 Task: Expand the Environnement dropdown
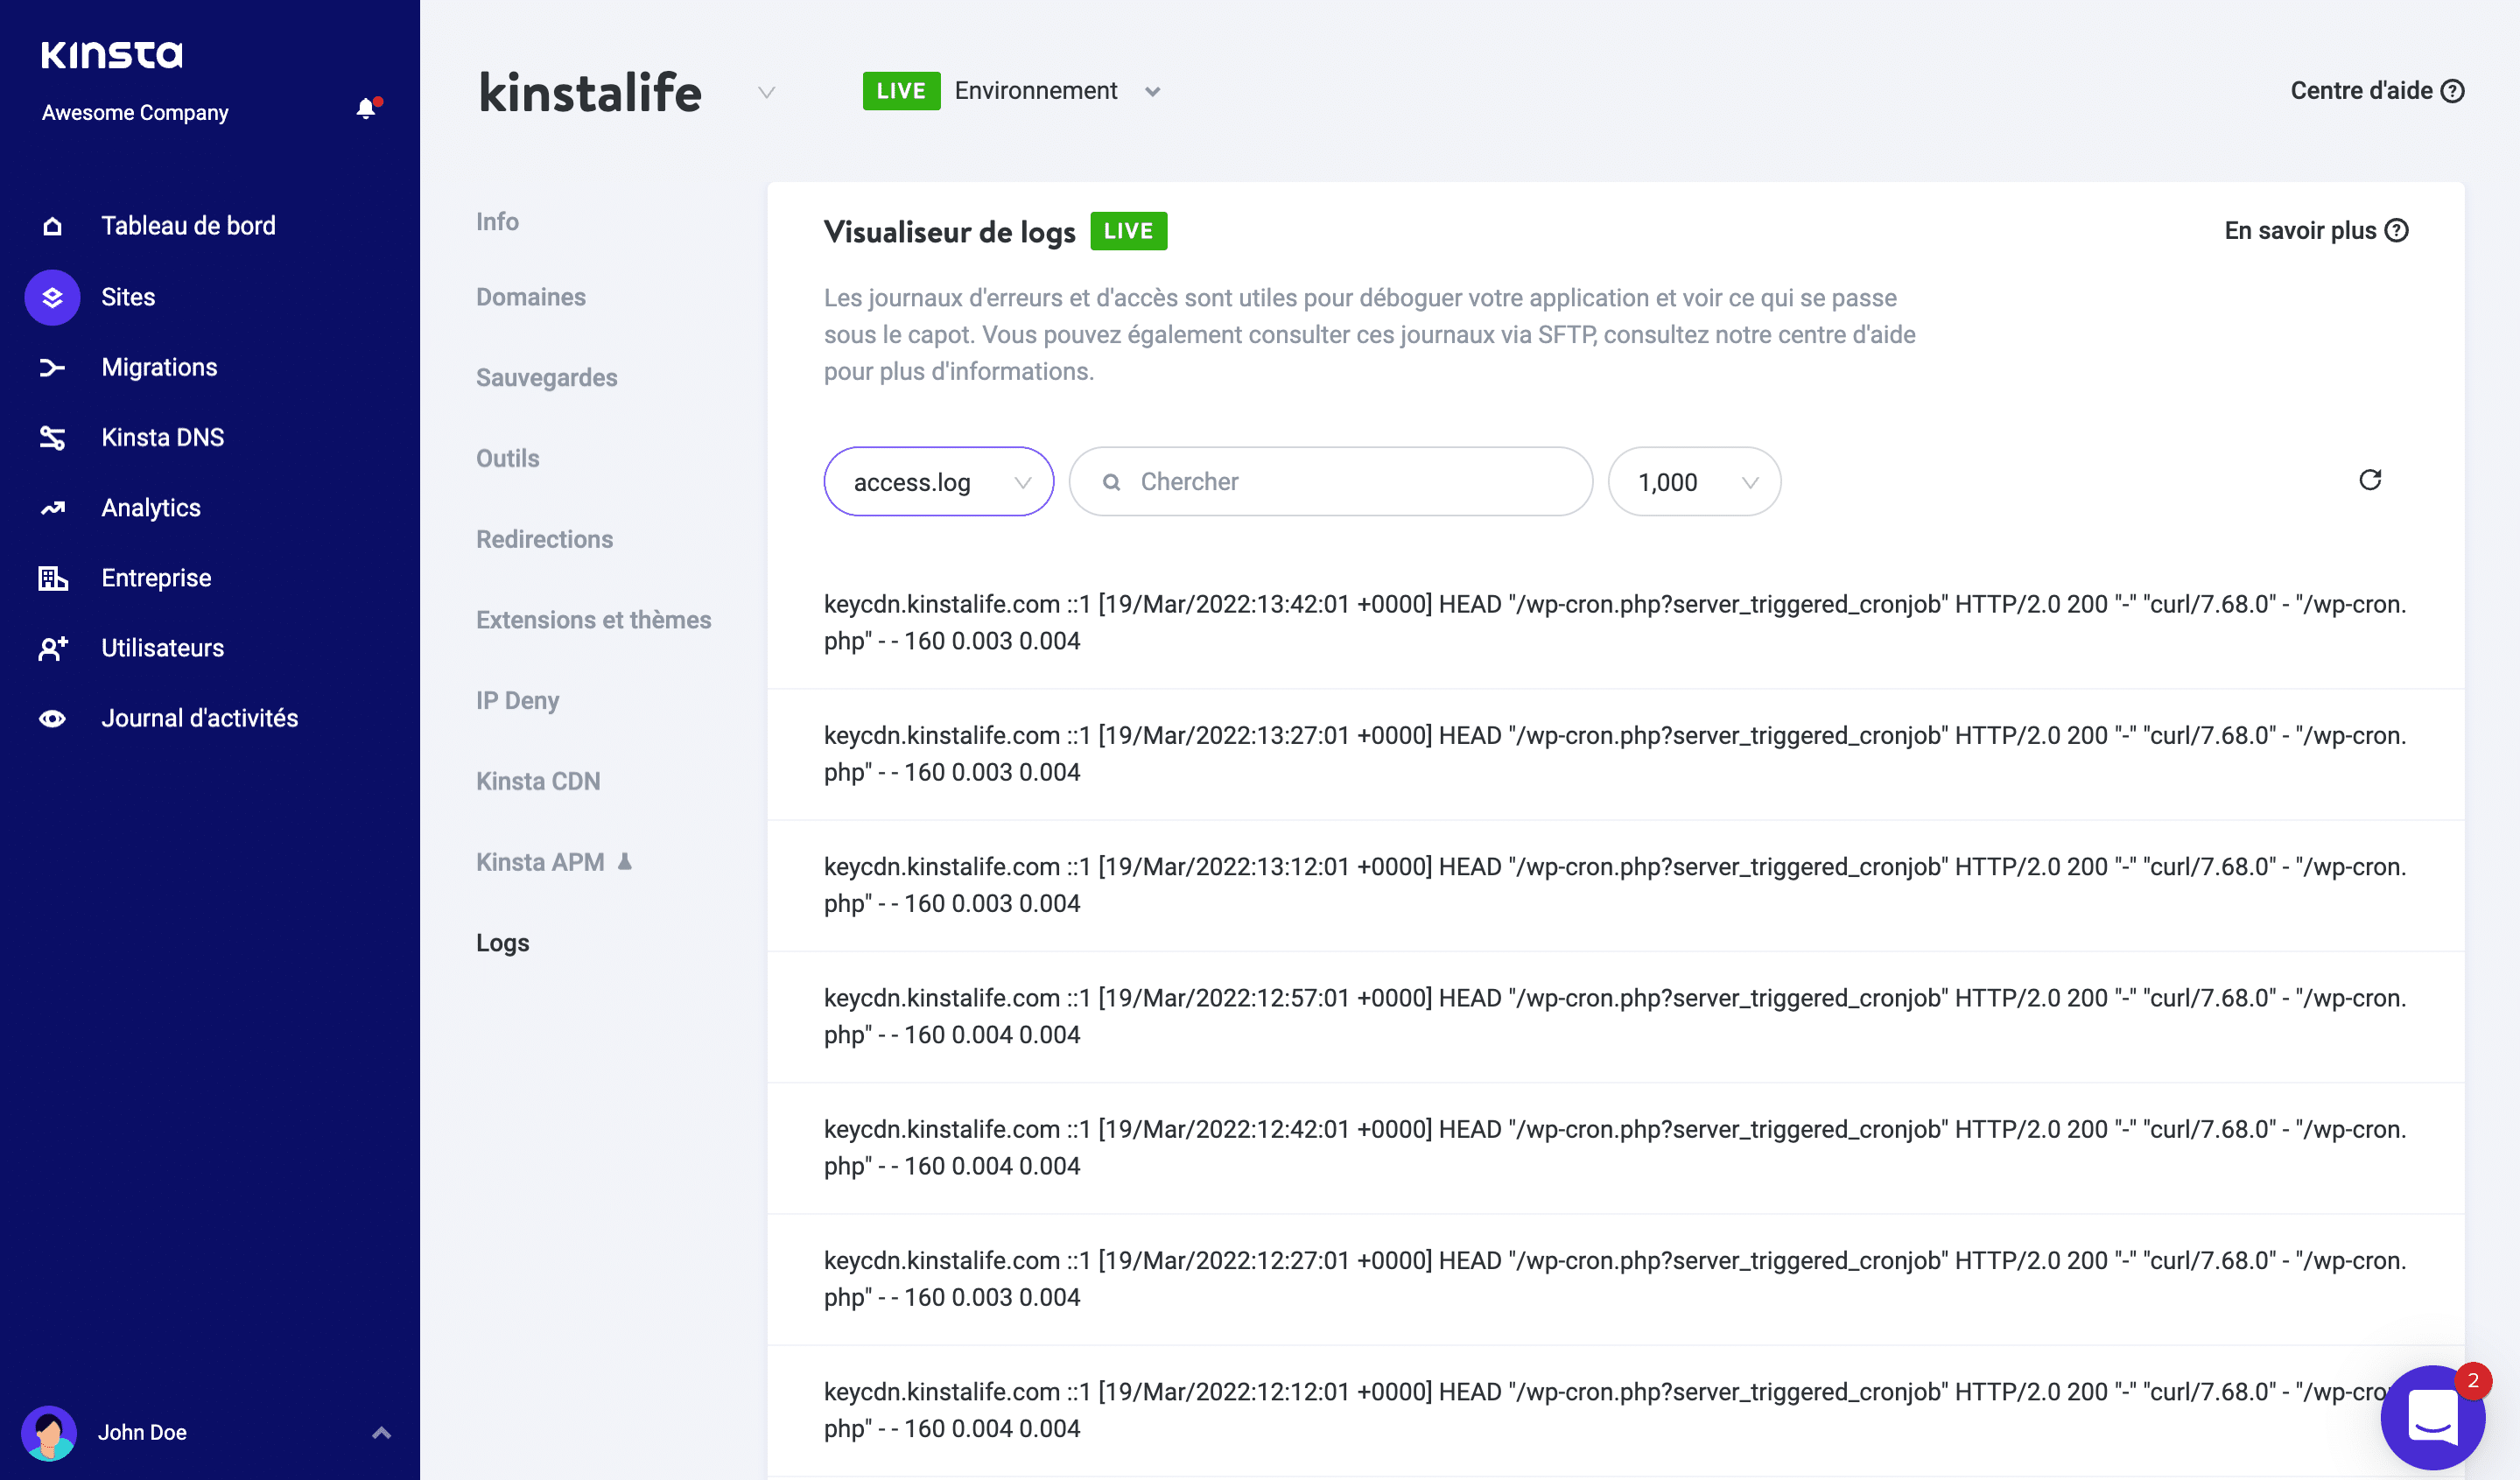[1152, 91]
